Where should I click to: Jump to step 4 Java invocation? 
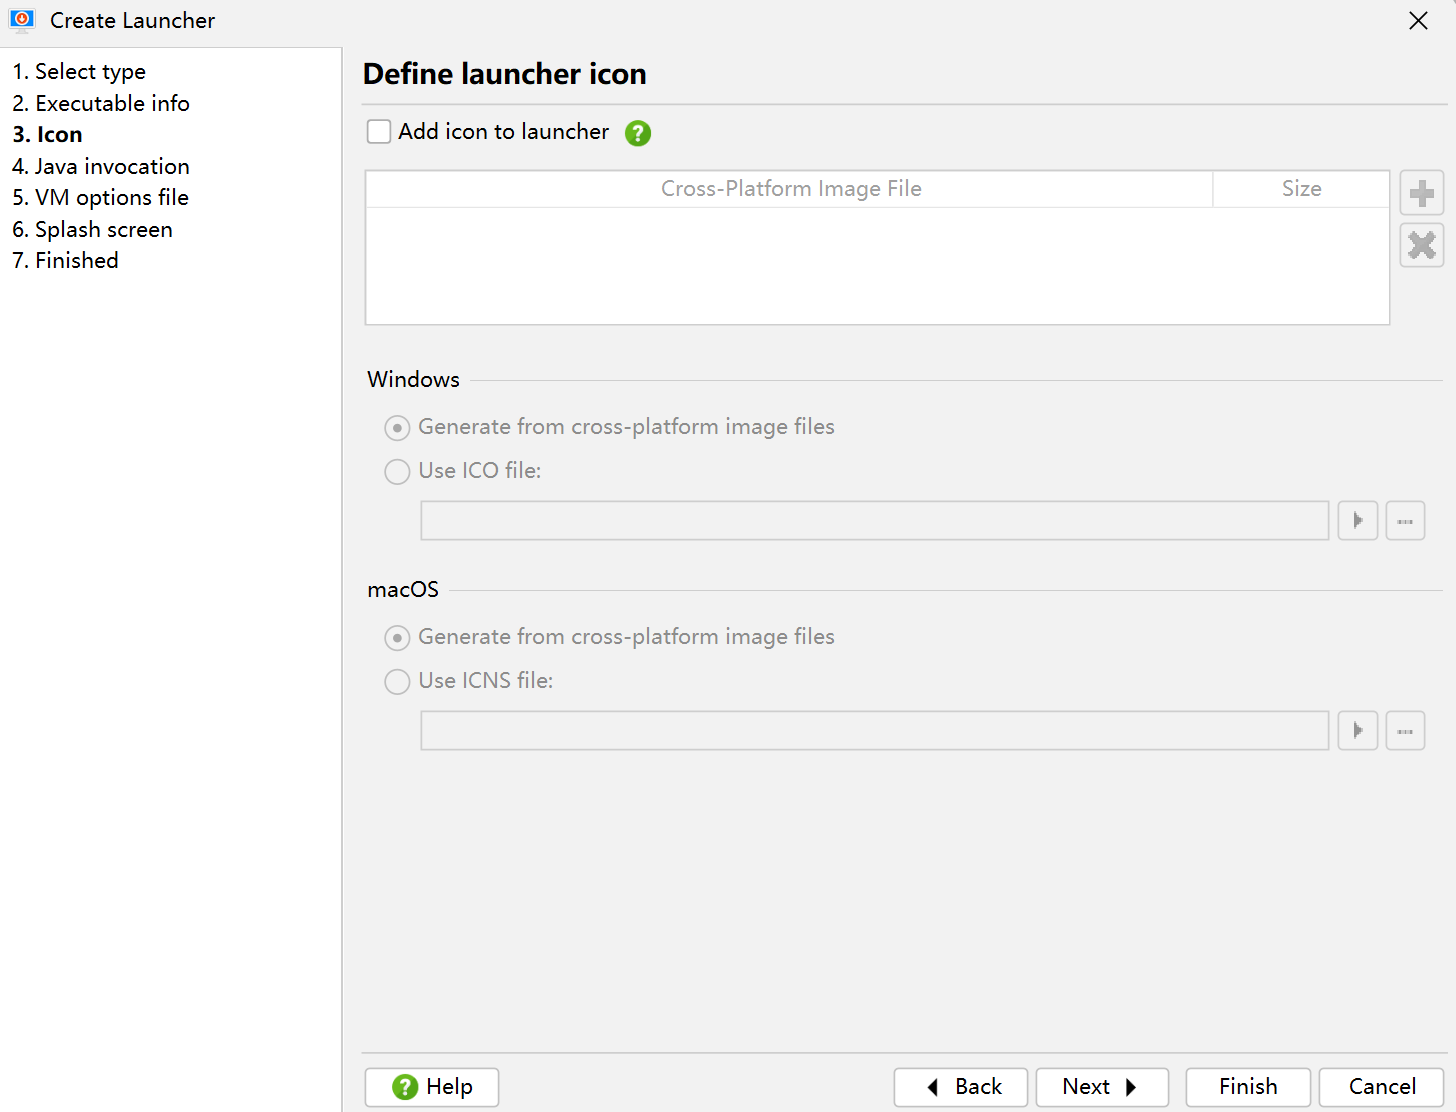(x=101, y=166)
